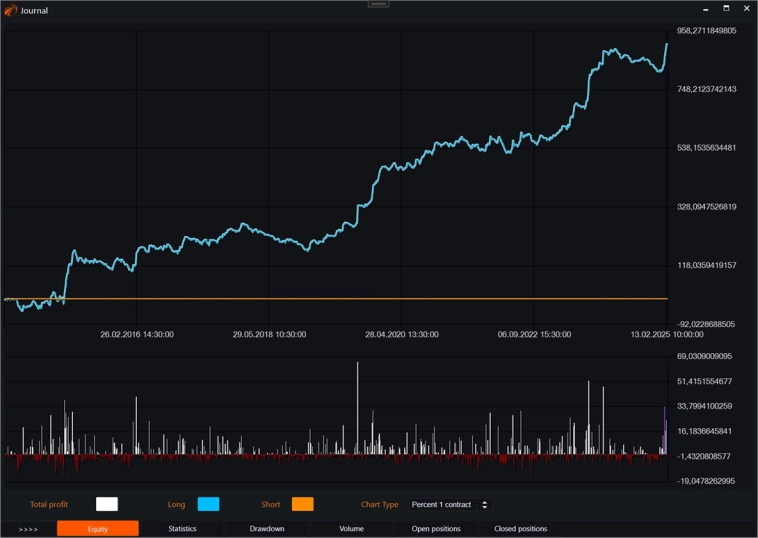
Task: Maximize the Journal window
Action: click(727, 9)
